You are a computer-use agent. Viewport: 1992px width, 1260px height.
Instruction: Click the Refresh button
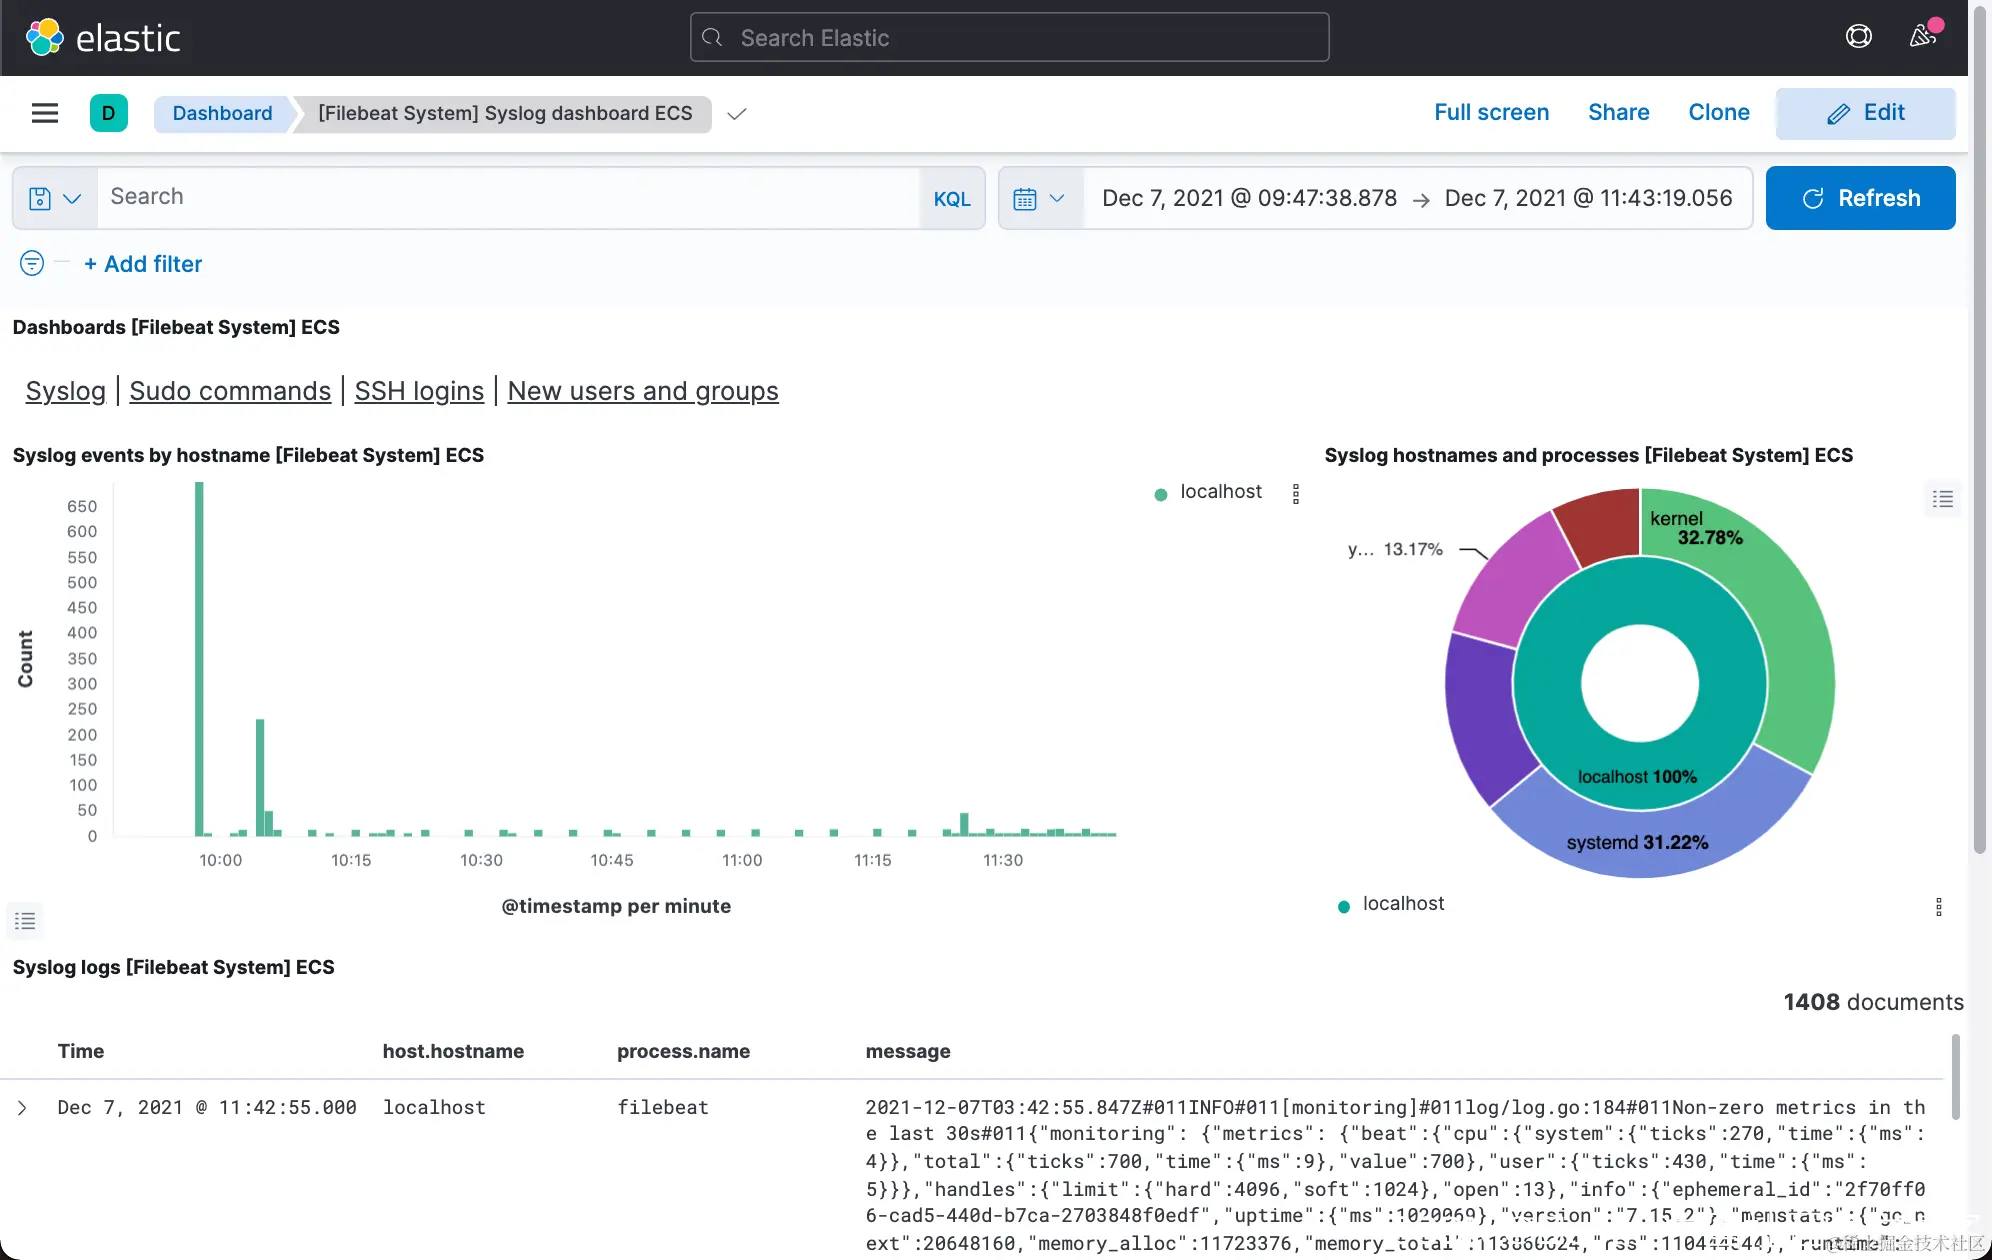click(1860, 198)
